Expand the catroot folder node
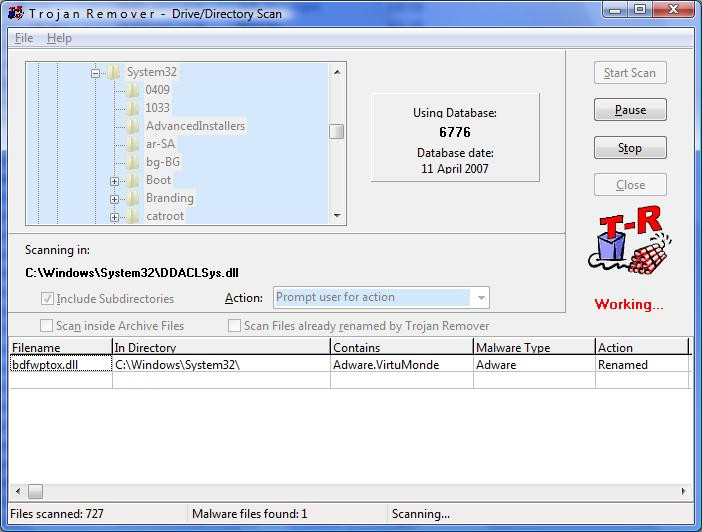This screenshot has height=532, width=702. point(114,217)
